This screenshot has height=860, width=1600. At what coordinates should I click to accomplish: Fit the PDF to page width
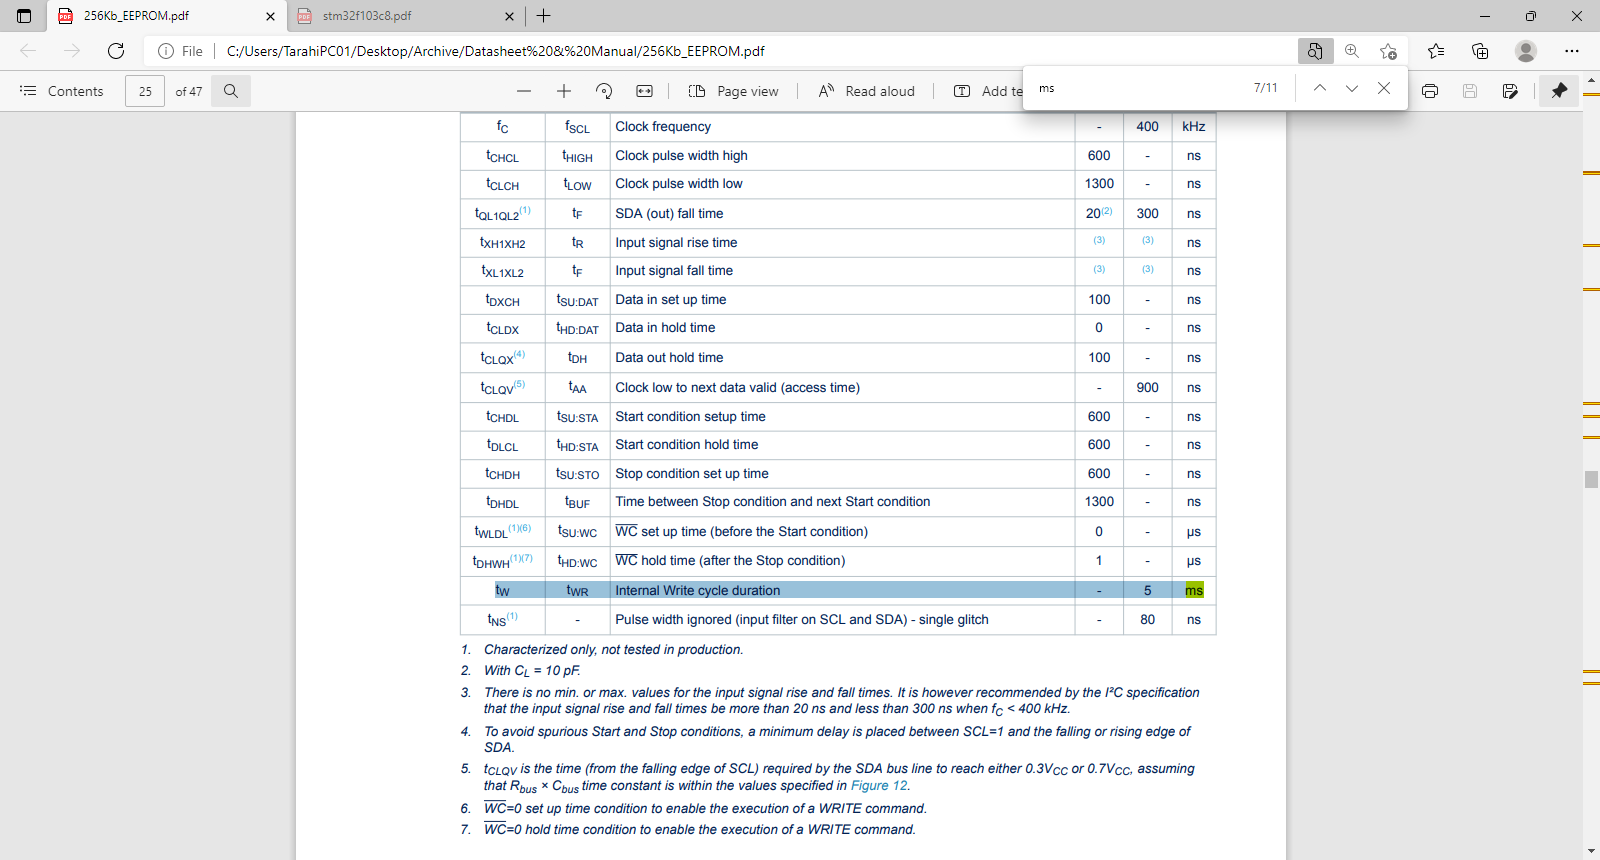click(645, 91)
